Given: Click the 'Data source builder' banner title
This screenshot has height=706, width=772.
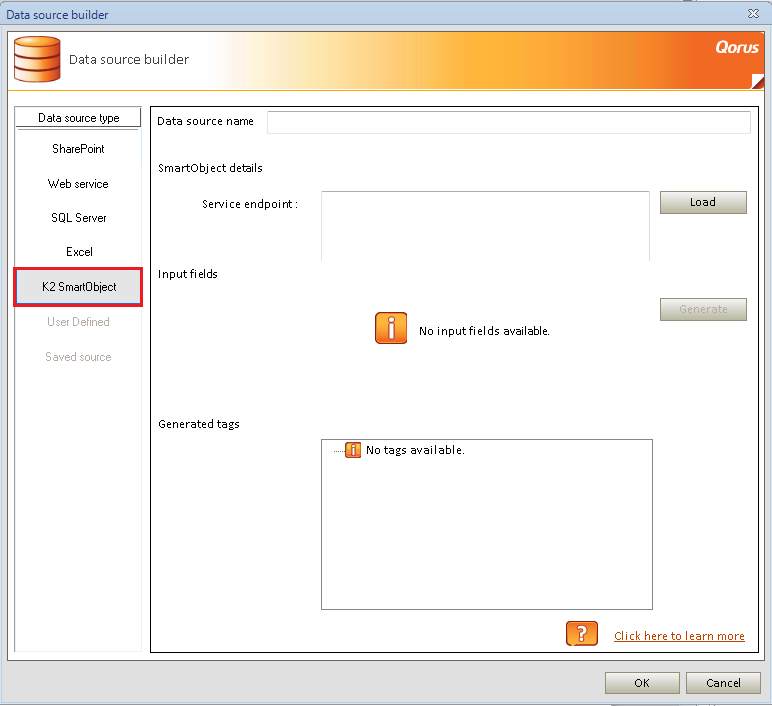Looking at the screenshot, I should [x=129, y=60].
